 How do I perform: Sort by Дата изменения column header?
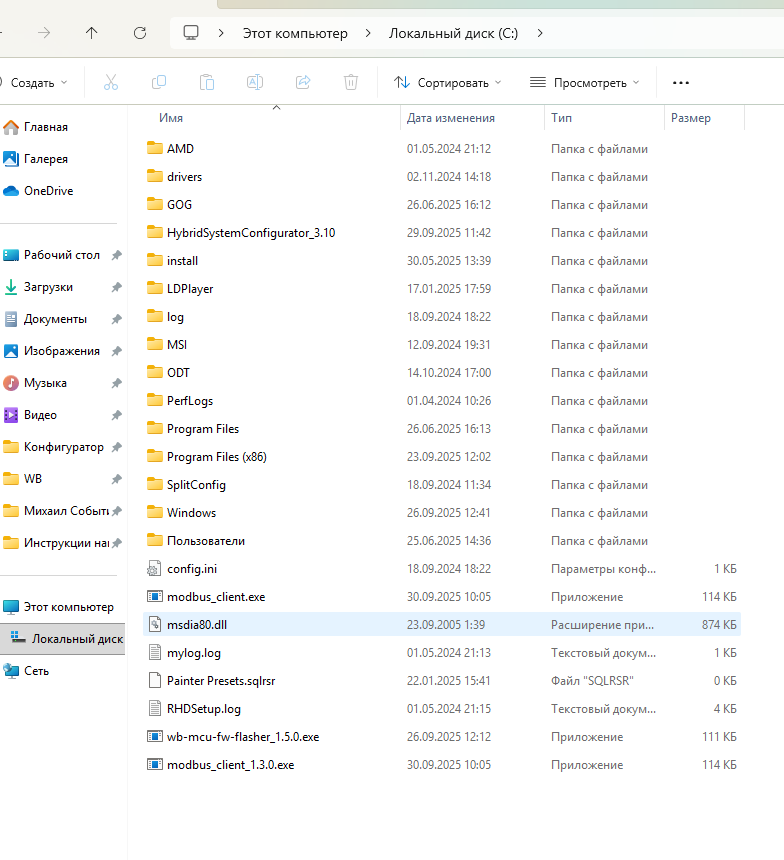451,118
